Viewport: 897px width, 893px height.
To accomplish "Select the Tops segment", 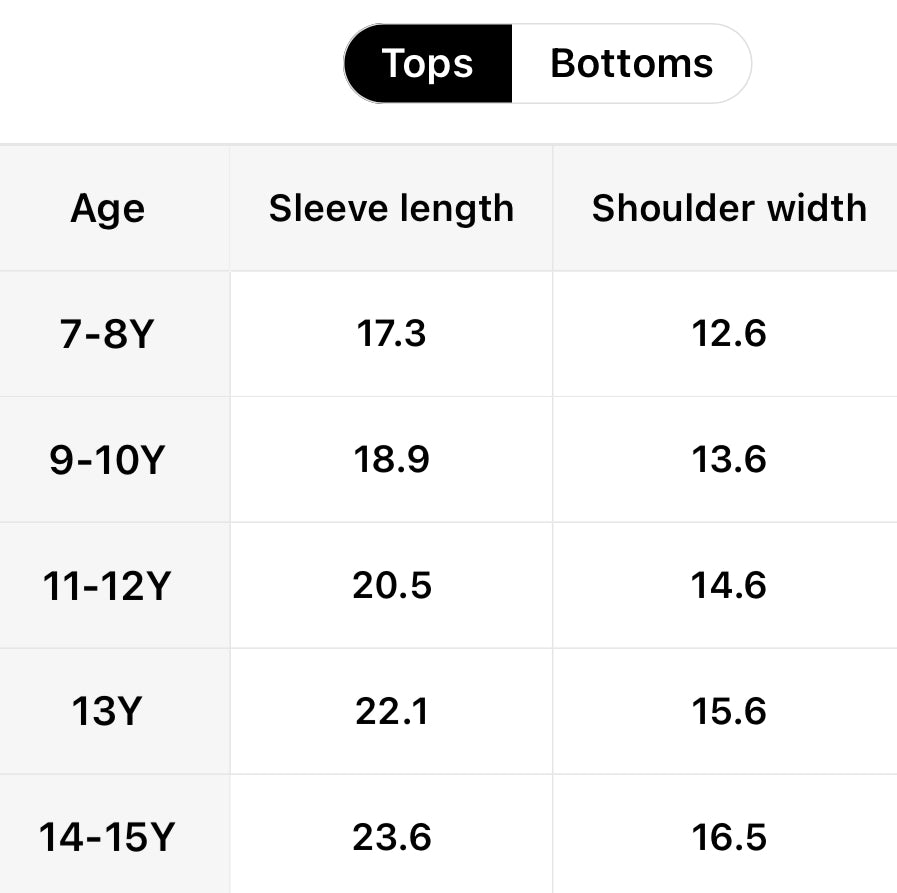I will pyautogui.click(x=428, y=64).
